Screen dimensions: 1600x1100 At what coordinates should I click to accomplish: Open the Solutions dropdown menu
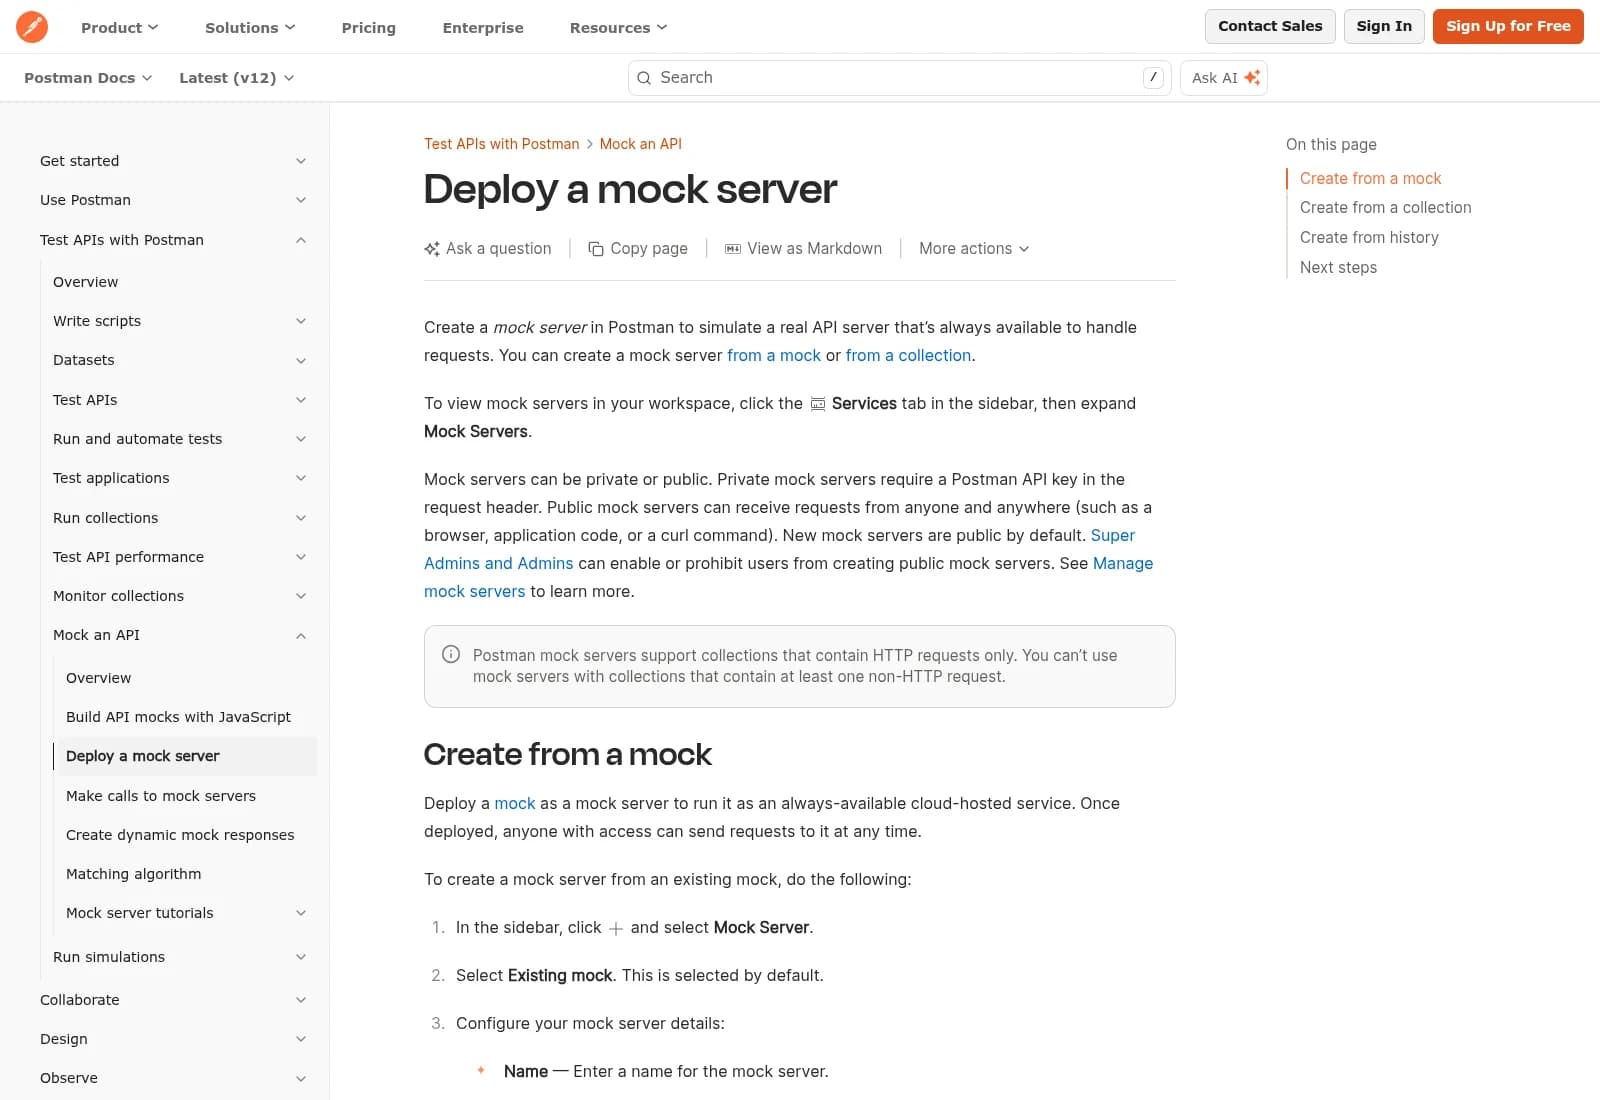tap(250, 27)
